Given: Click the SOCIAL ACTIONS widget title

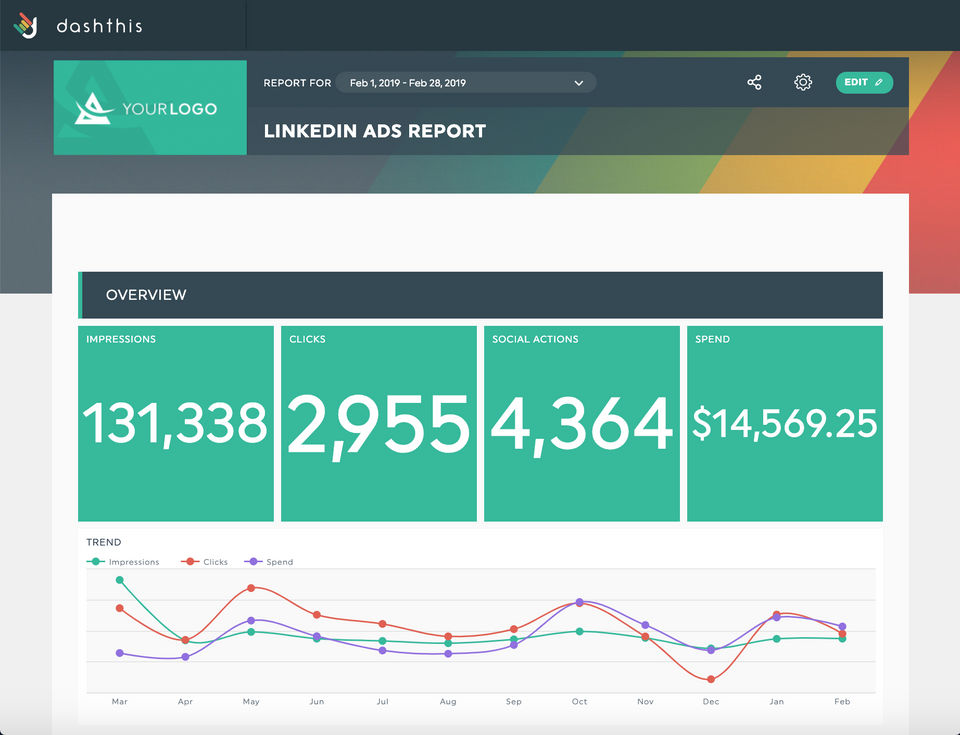Looking at the screenshot, I should (x=535, y=339).
